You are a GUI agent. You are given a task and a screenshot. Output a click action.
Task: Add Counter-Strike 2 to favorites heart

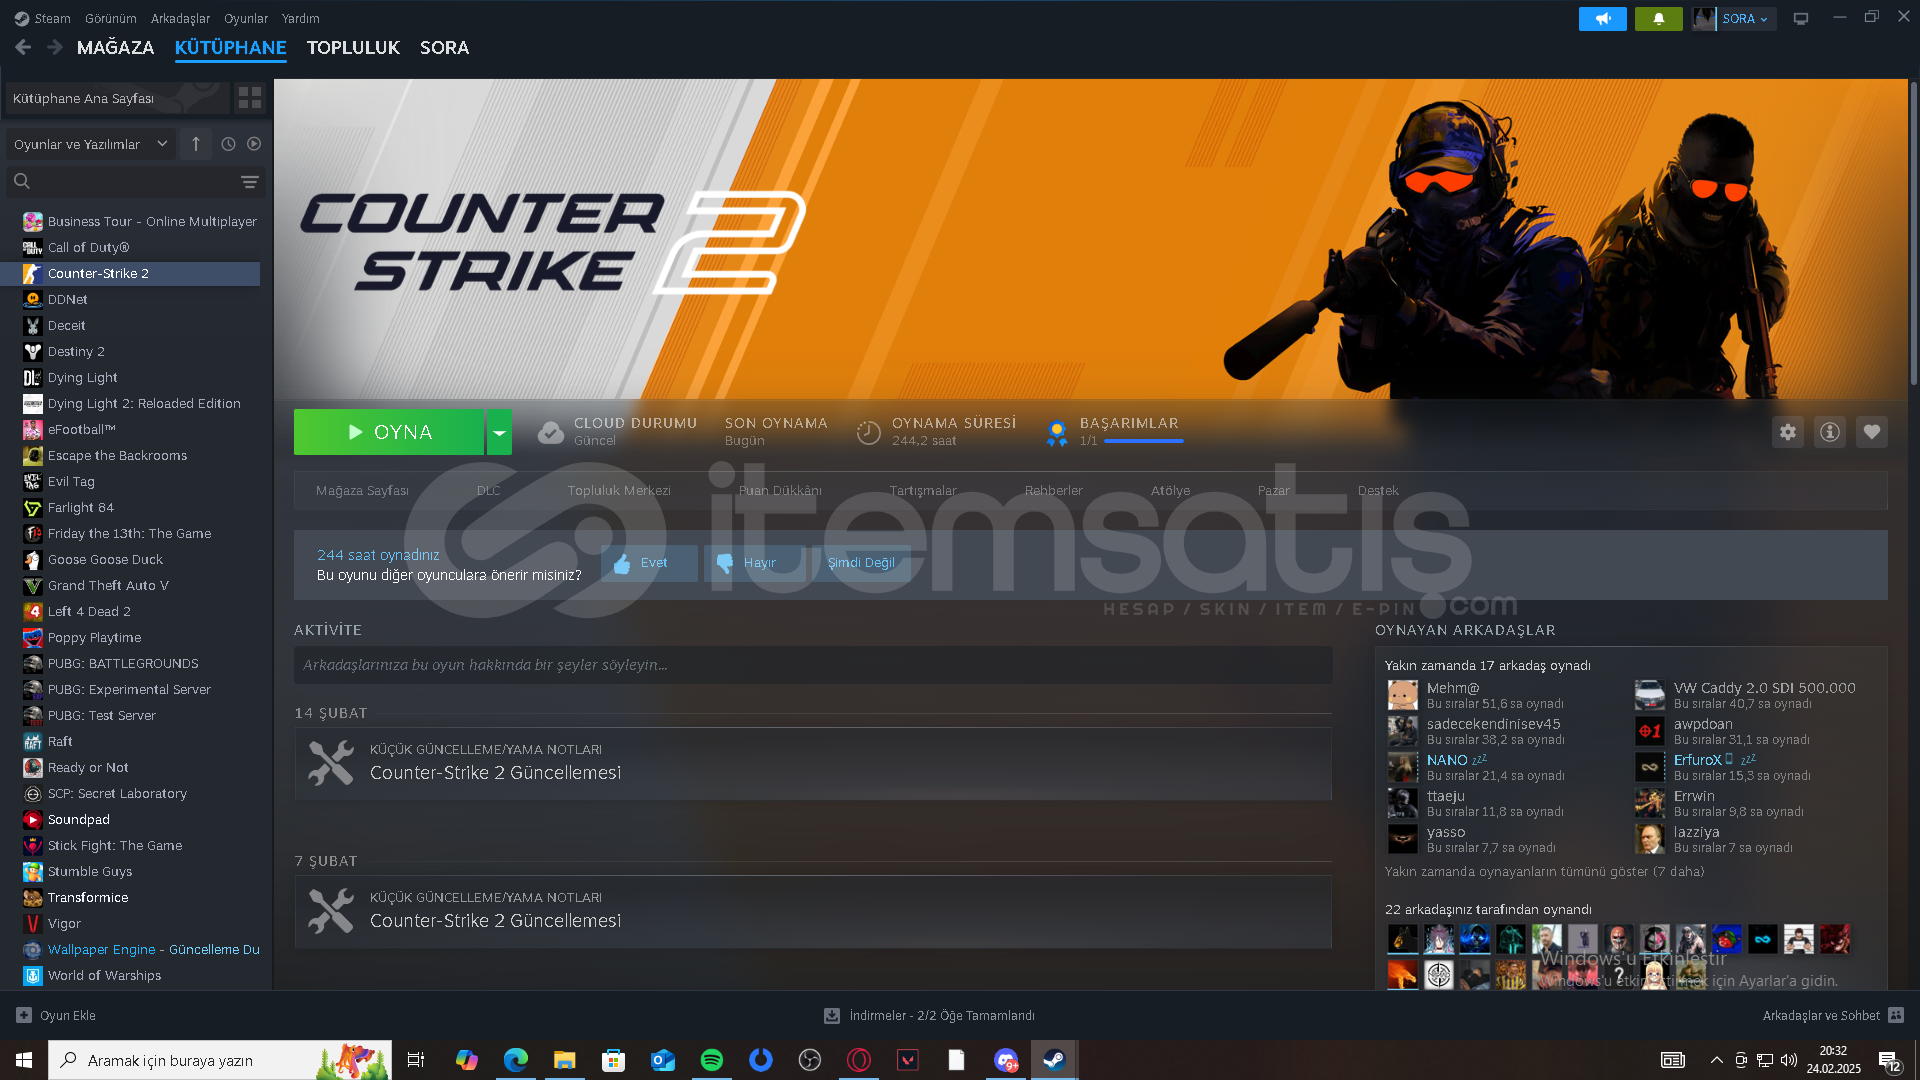[1871, 432]
